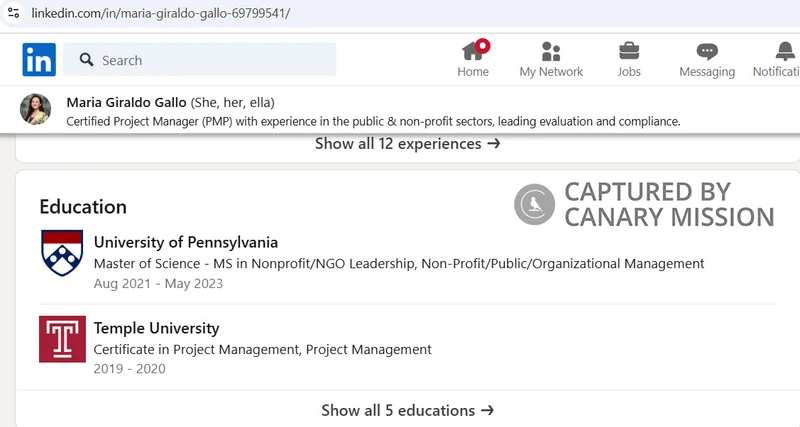Screen dimensions: 800x427
Task: Show all 5 educations
Action: click(407, 410)
